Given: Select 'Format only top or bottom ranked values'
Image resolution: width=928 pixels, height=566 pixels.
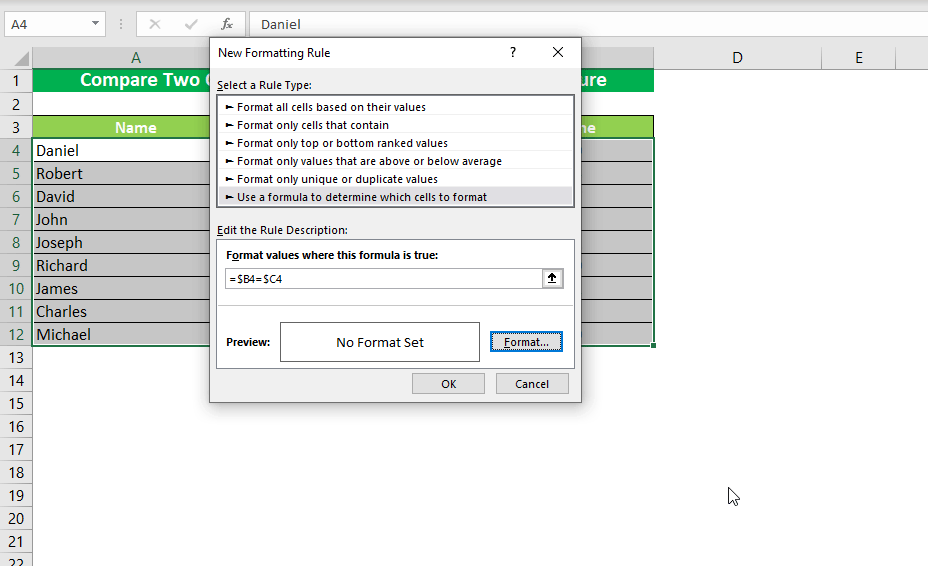Looking at the screenshot, I should [395, 143].
